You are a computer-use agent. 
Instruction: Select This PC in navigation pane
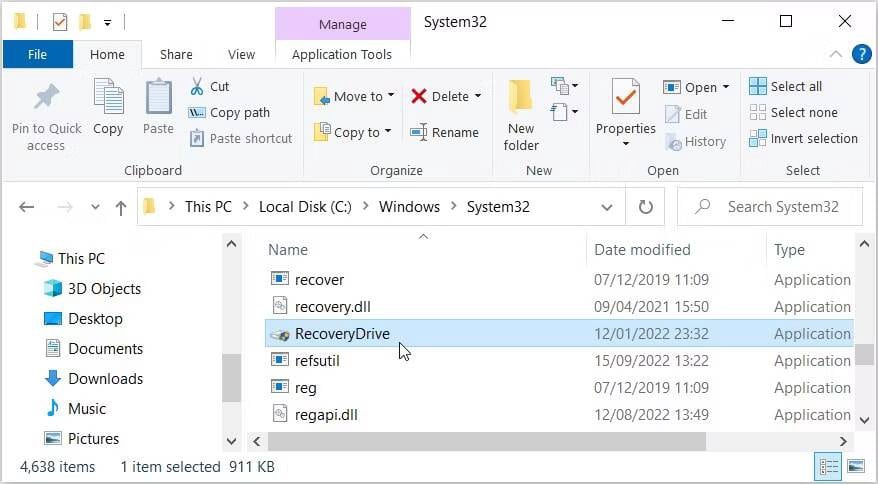(x=81, y=258)
